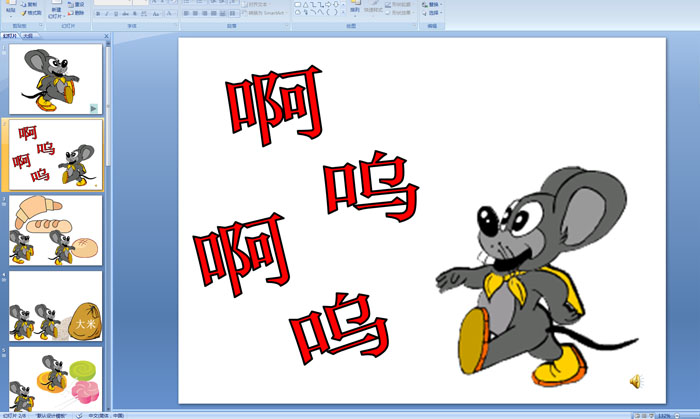This screenshot has width=700, height=419.
Task: Click the 132% zoom level button
Action: click(664, 416)
